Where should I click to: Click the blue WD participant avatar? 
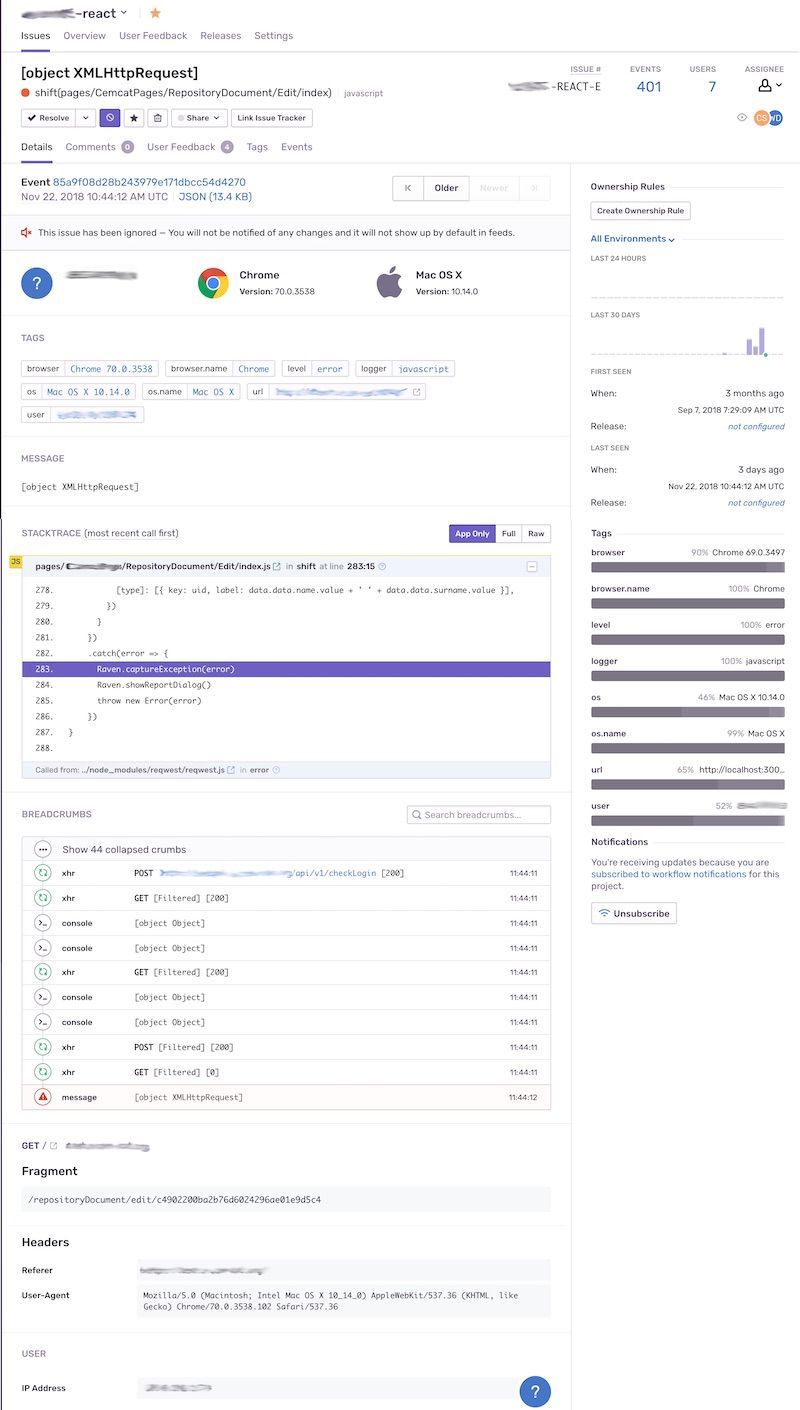775,118
